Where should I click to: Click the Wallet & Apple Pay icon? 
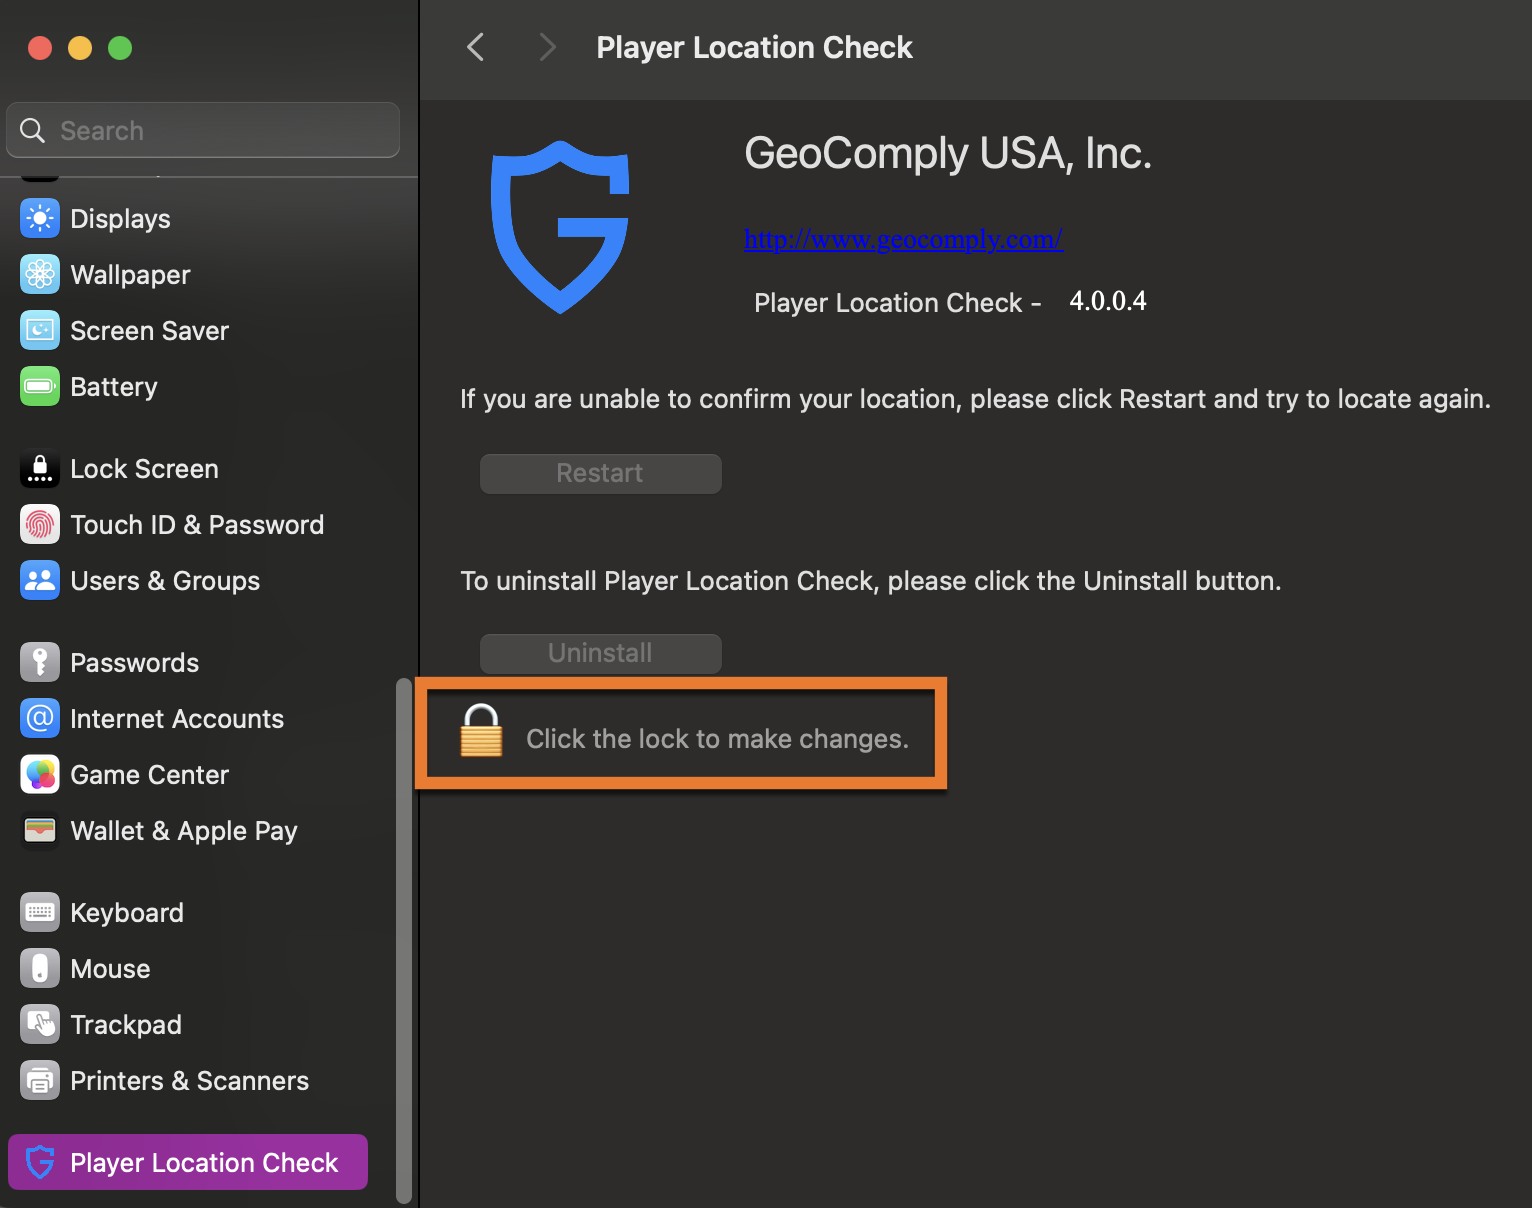pos(40,830)
